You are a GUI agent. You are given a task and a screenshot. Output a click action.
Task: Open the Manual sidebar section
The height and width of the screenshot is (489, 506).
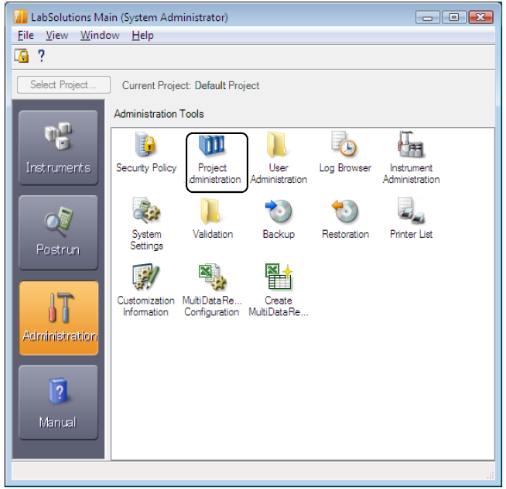58,402
